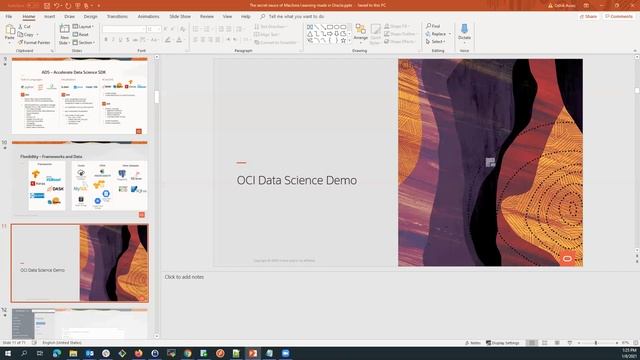Start Dictate microphone
The width and height of the screenshot is (640, 360).
click(x=464, y=33)
